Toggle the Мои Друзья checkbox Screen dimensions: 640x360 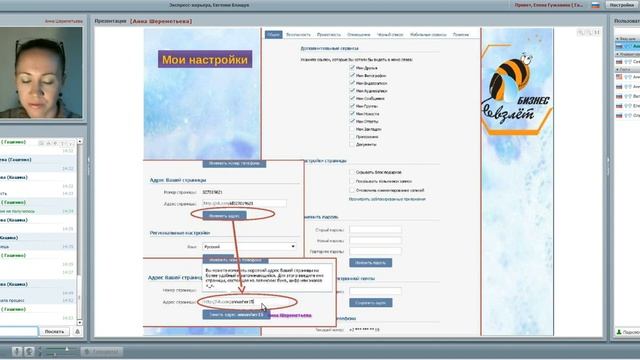[352, 68]
